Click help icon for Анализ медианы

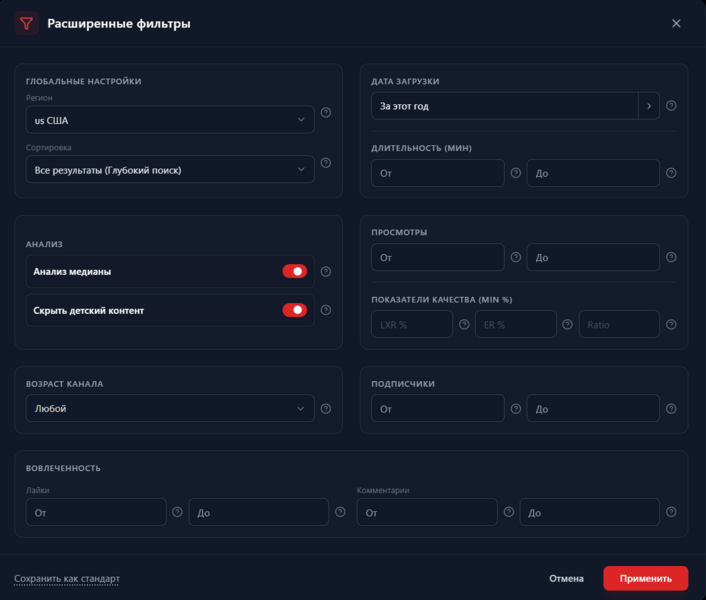pos(325,271)
